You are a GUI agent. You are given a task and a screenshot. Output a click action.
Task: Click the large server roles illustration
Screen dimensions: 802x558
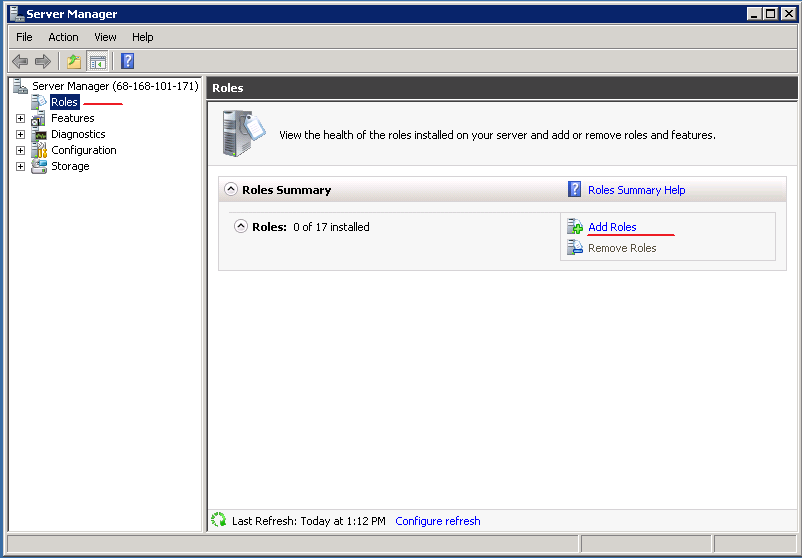[244, 133]
